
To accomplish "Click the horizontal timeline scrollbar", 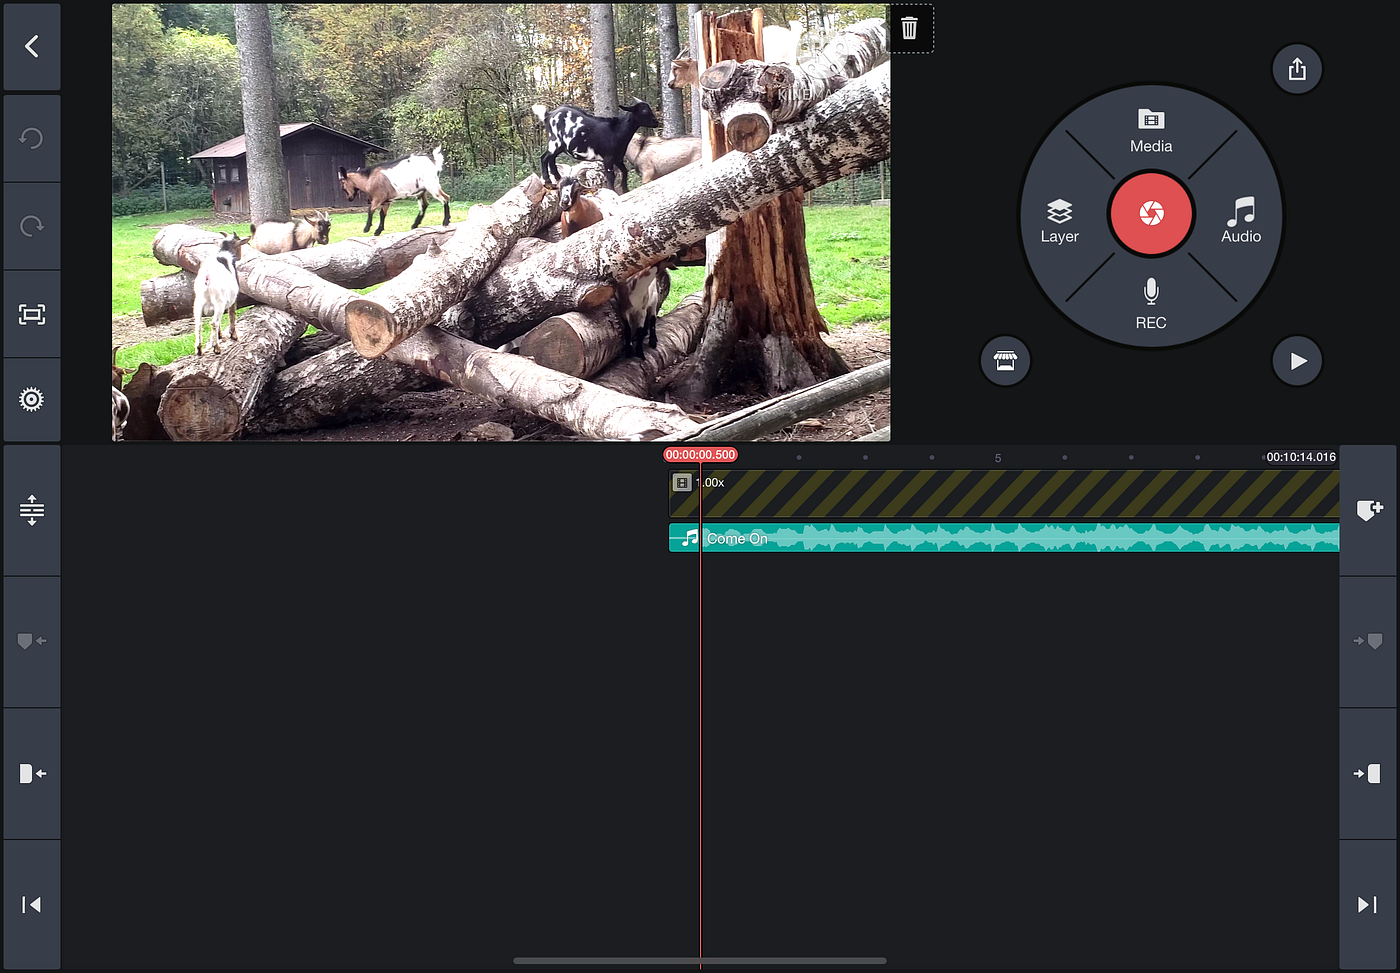I will [700, 961].
